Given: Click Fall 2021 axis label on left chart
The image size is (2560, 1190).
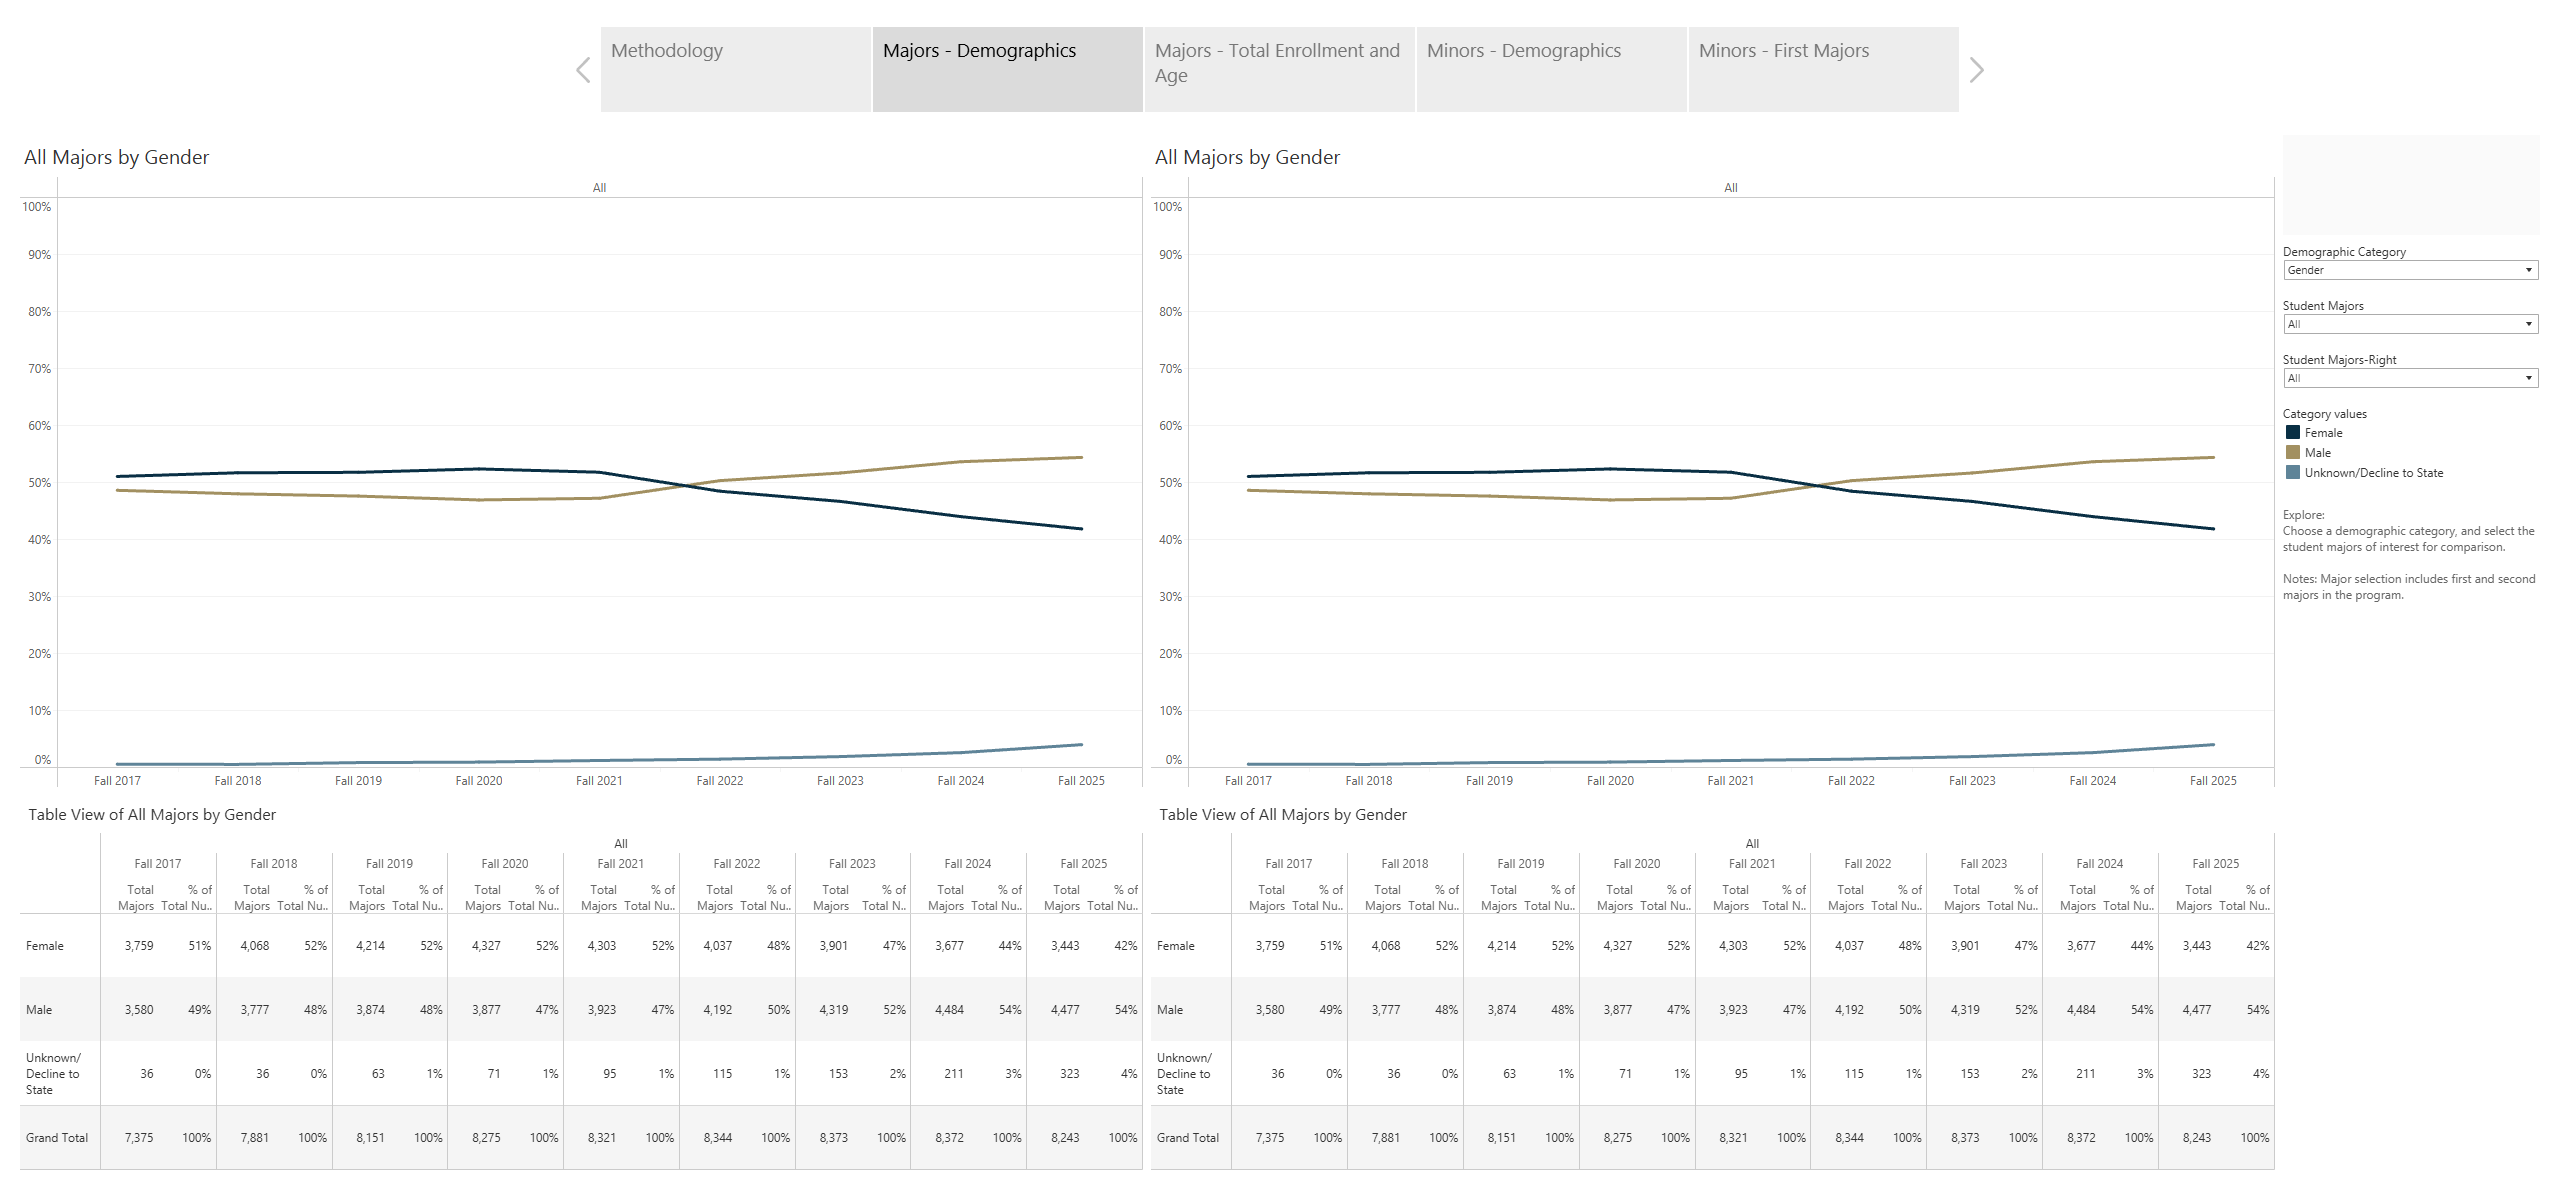Looking at the screenshot, I should [x=599, y=781].
